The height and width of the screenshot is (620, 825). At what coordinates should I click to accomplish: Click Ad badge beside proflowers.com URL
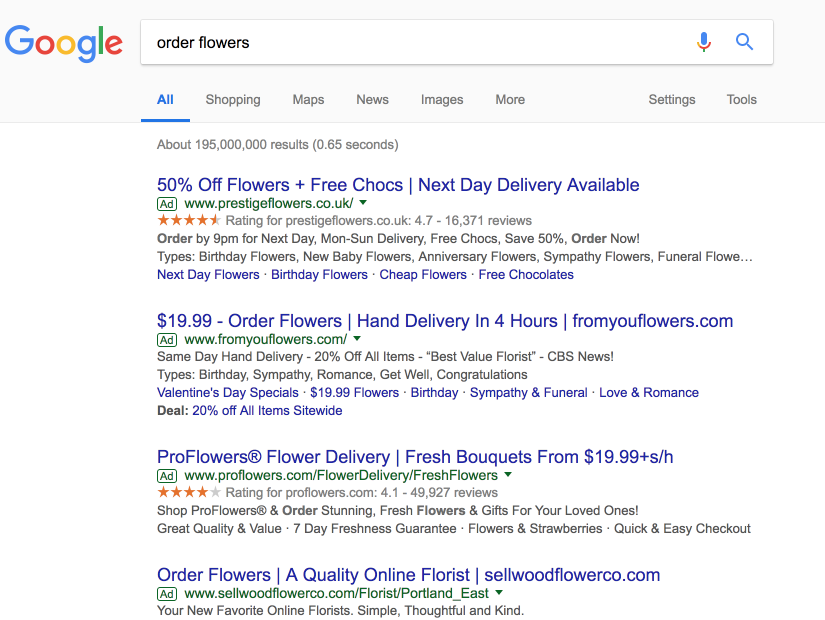click(x=167, y=476)
